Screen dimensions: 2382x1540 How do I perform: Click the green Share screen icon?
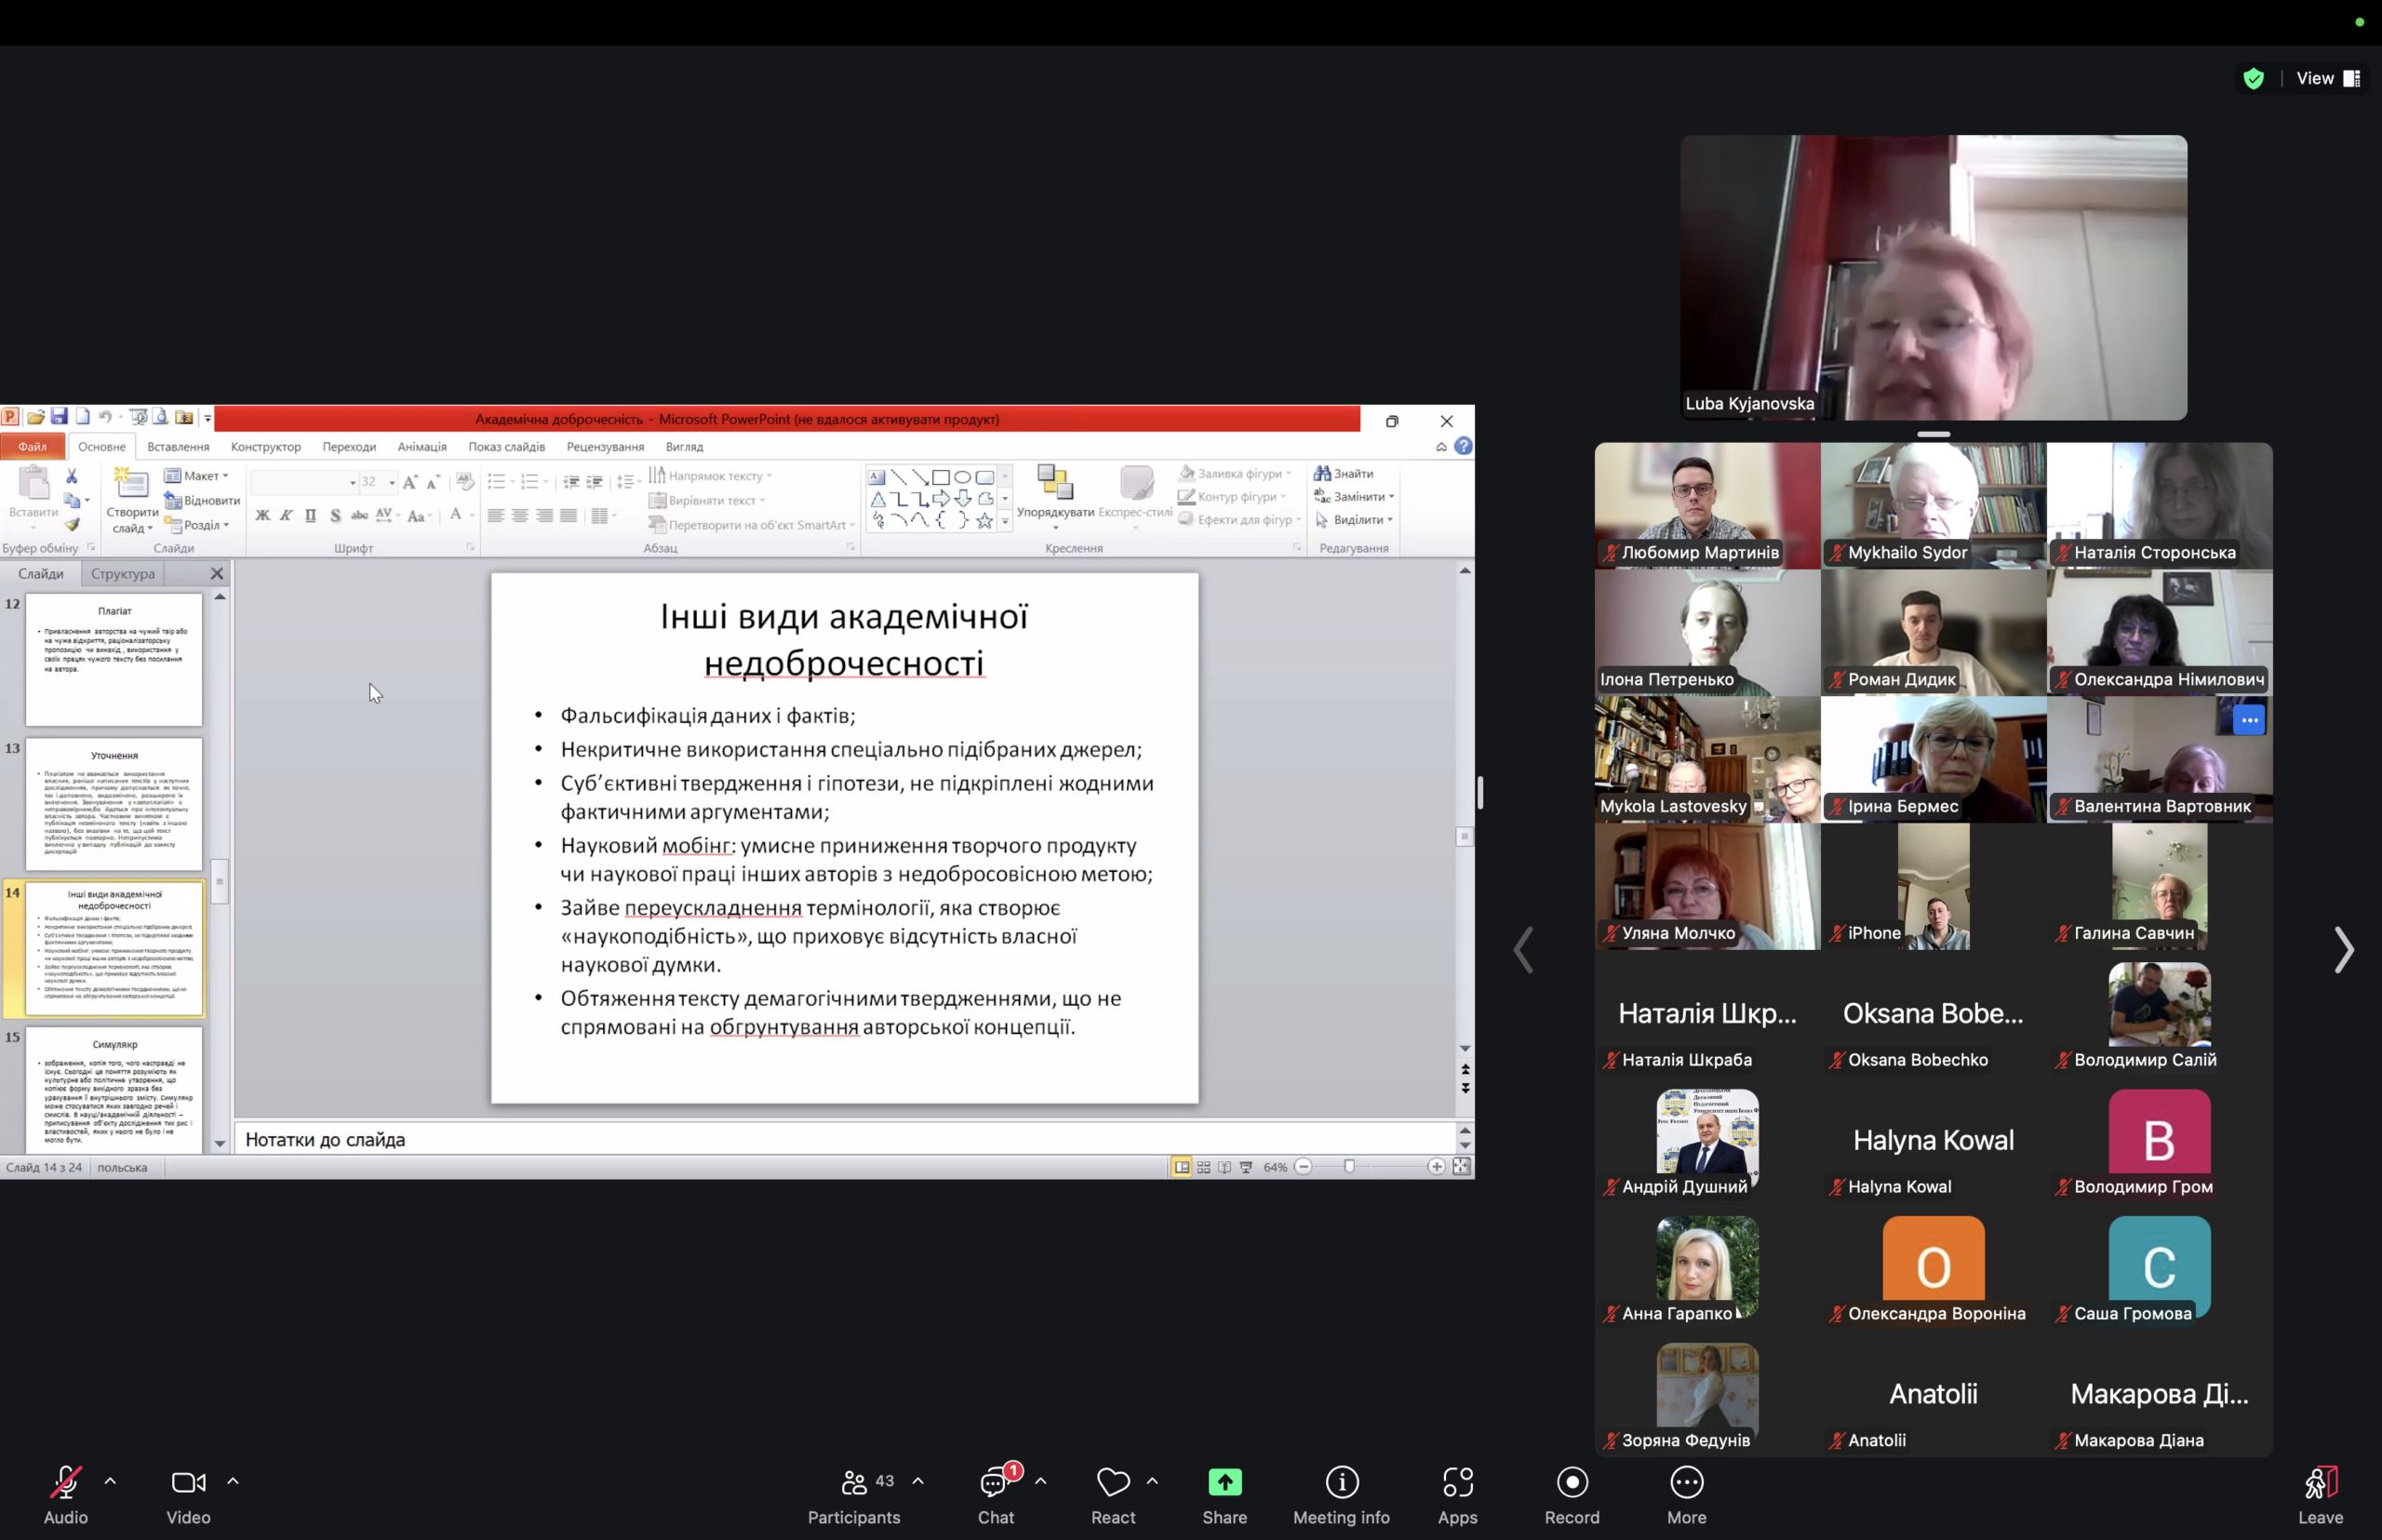pos(1224,1484)
